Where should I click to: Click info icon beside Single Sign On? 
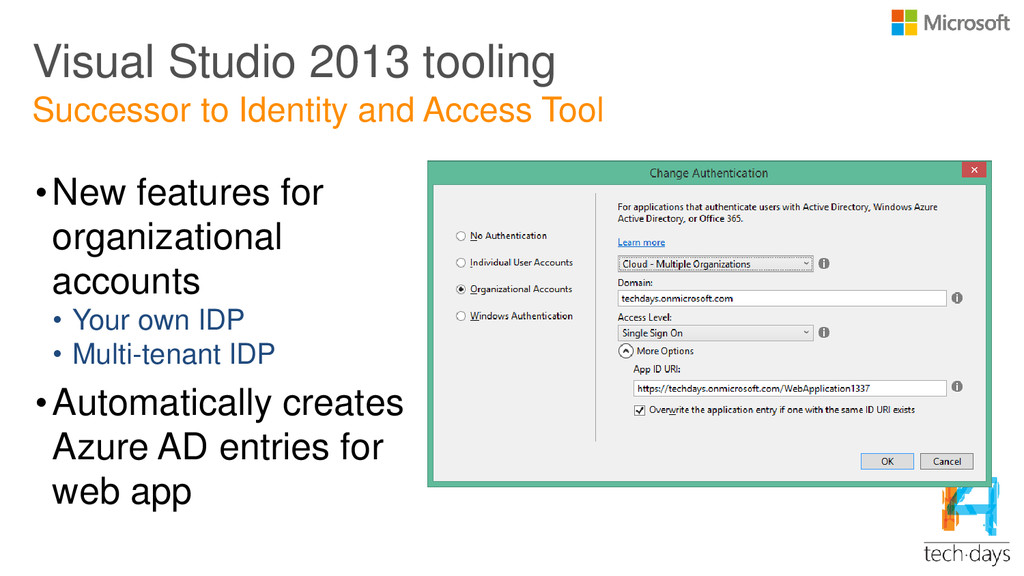pos(824,332)
